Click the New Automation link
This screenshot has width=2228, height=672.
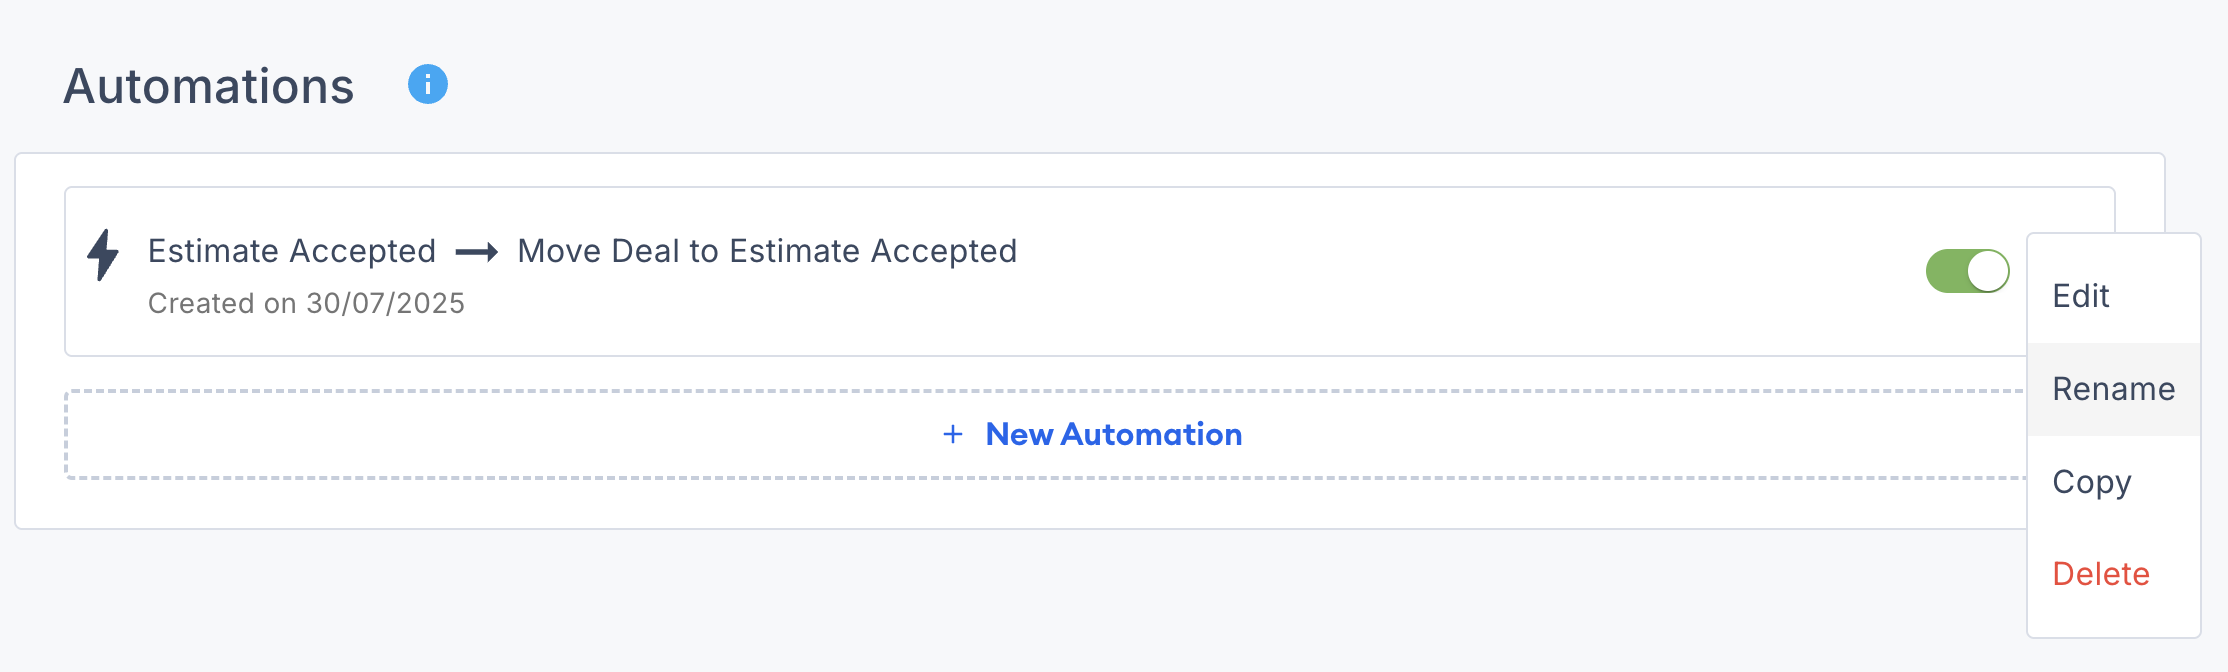coord(1113,434)
